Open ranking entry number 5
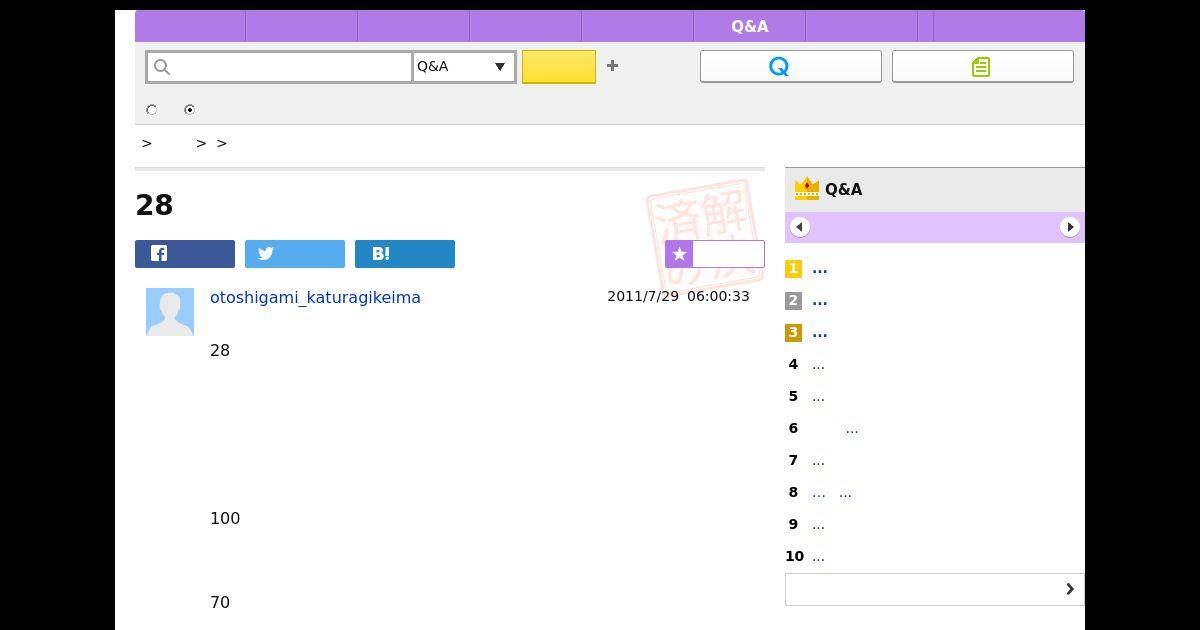The width and height of the screenshot is (1200, 630). tap(818, 397)
